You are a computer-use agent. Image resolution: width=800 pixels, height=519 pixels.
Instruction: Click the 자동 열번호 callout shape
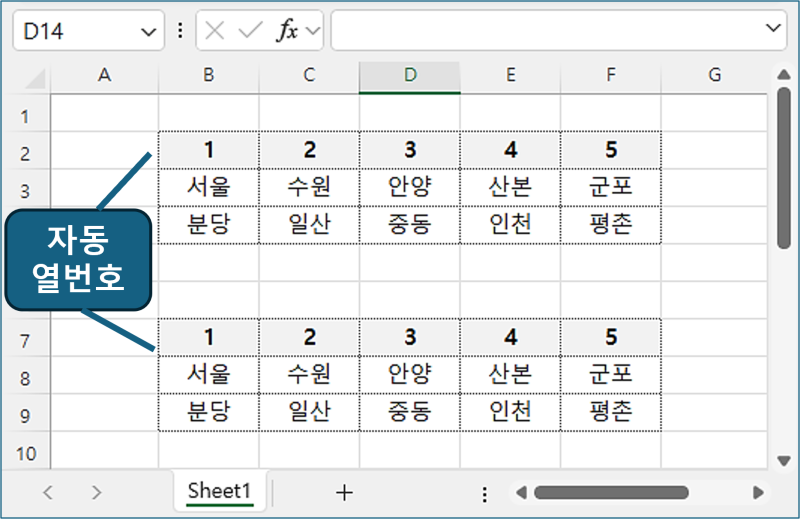click(78, 259)
